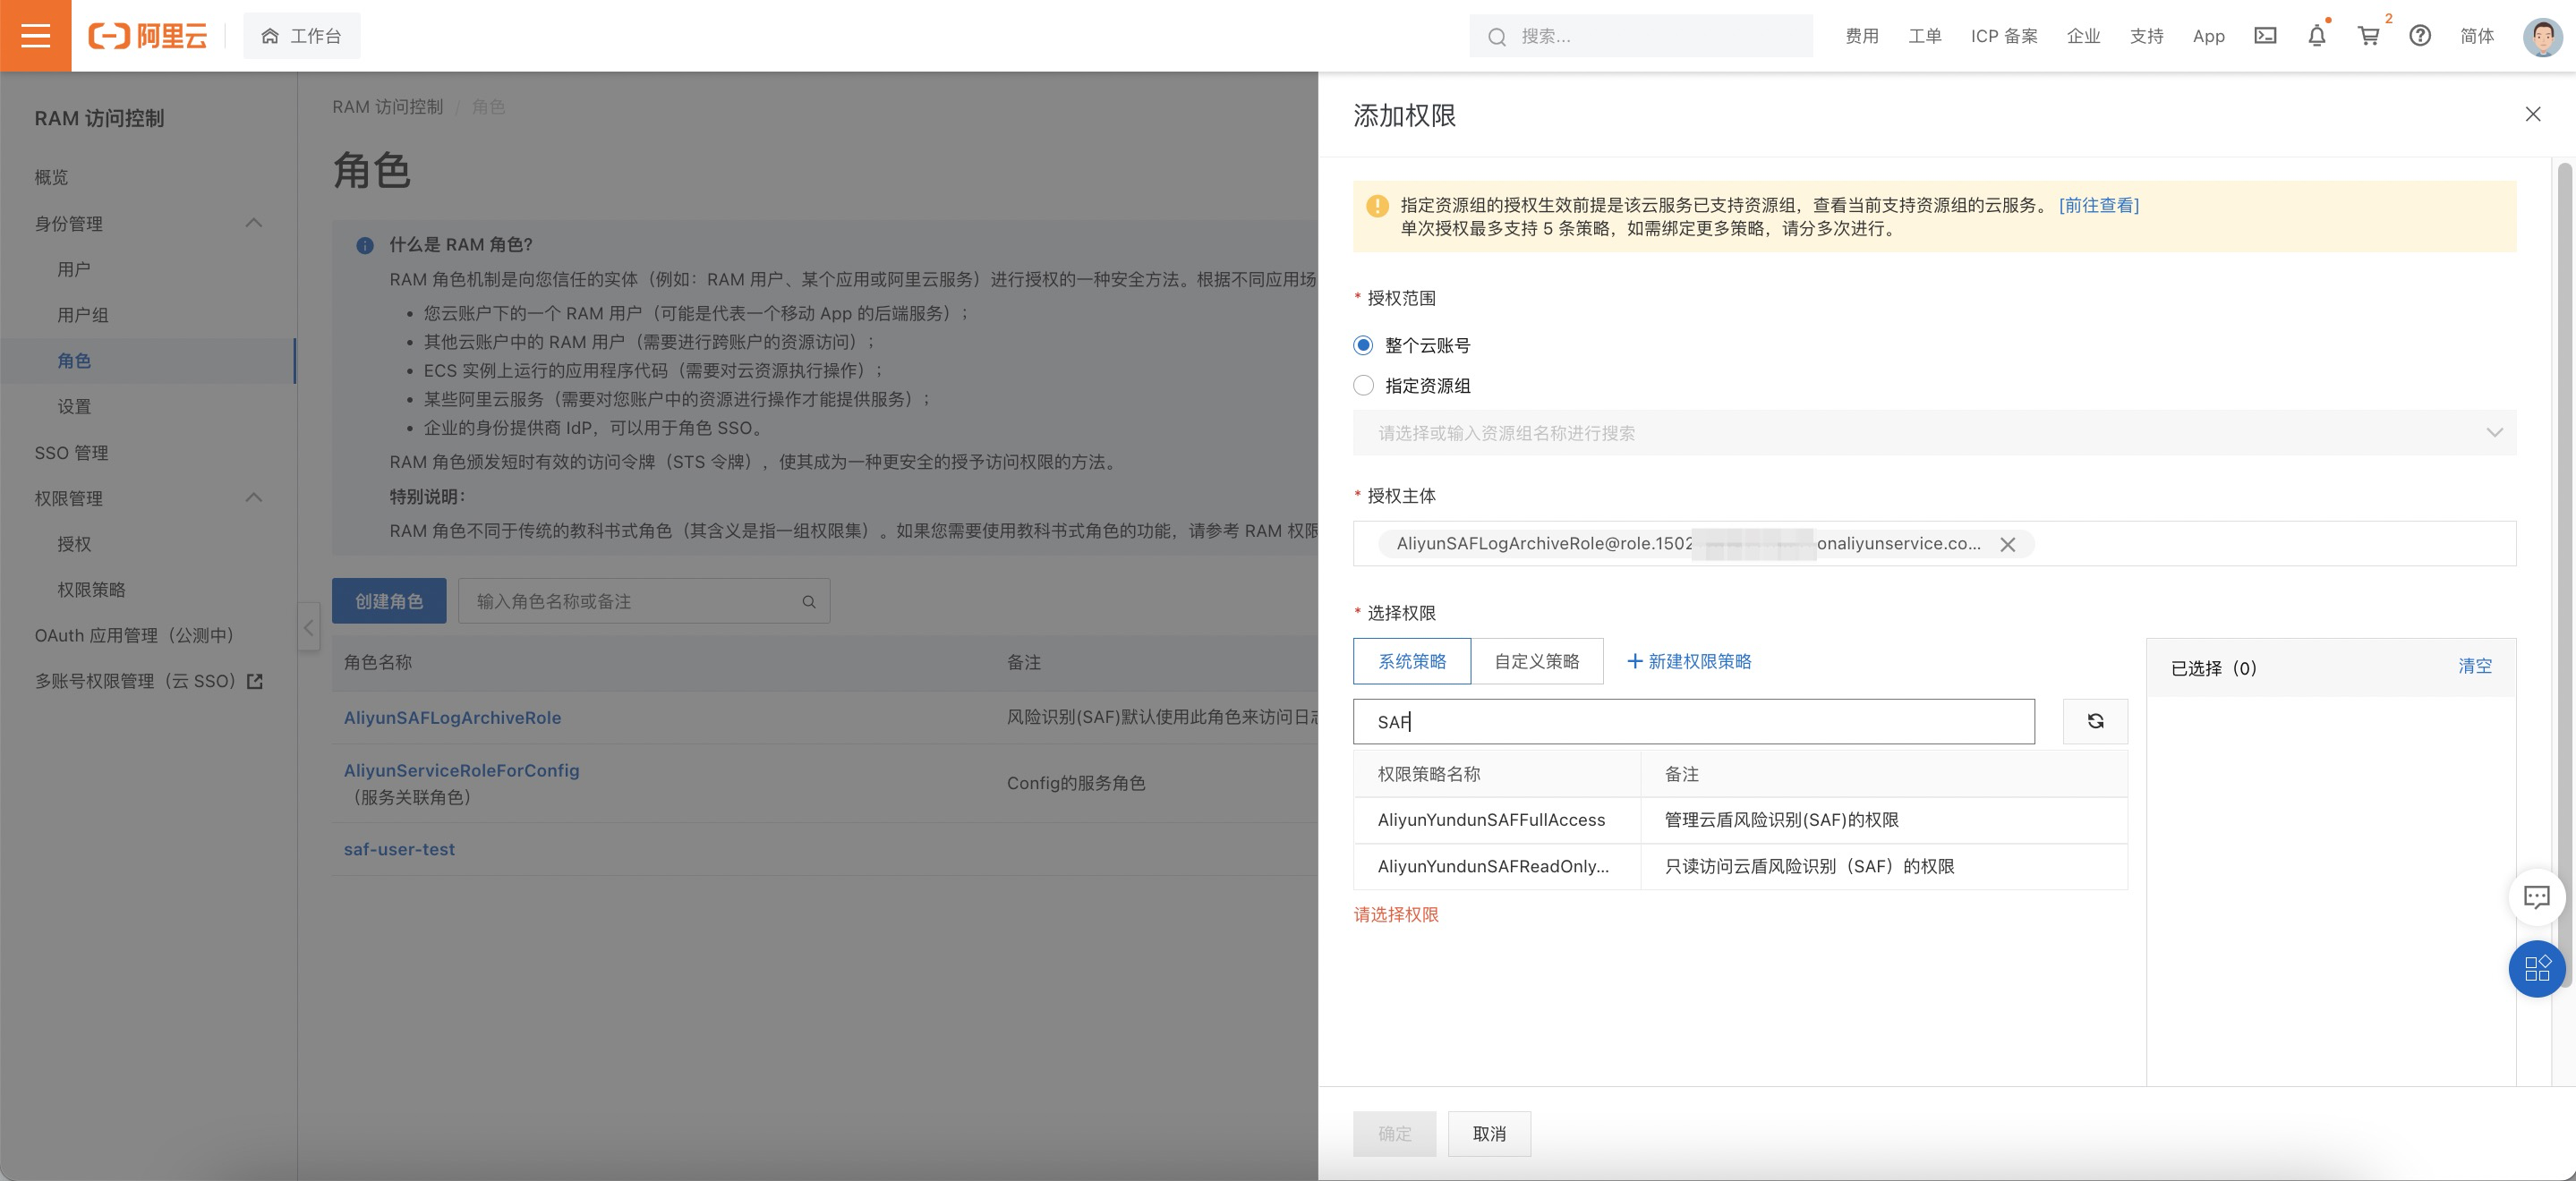Collapse the left sidebar with the arrow handle
The width and height of the screenshot is (2576, 1181).
(x=309, y=628)
